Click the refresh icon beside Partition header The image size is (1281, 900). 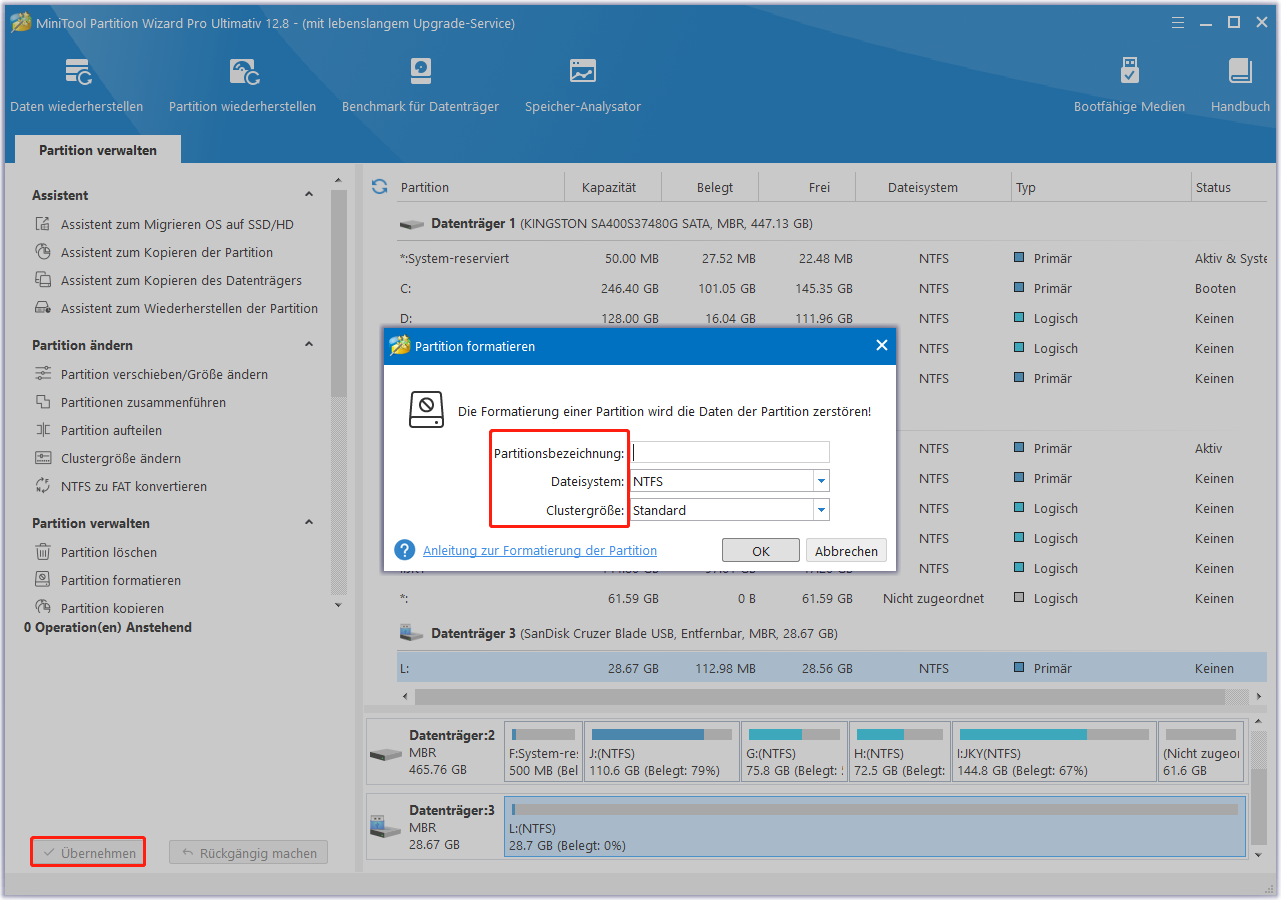coord(379,187)
